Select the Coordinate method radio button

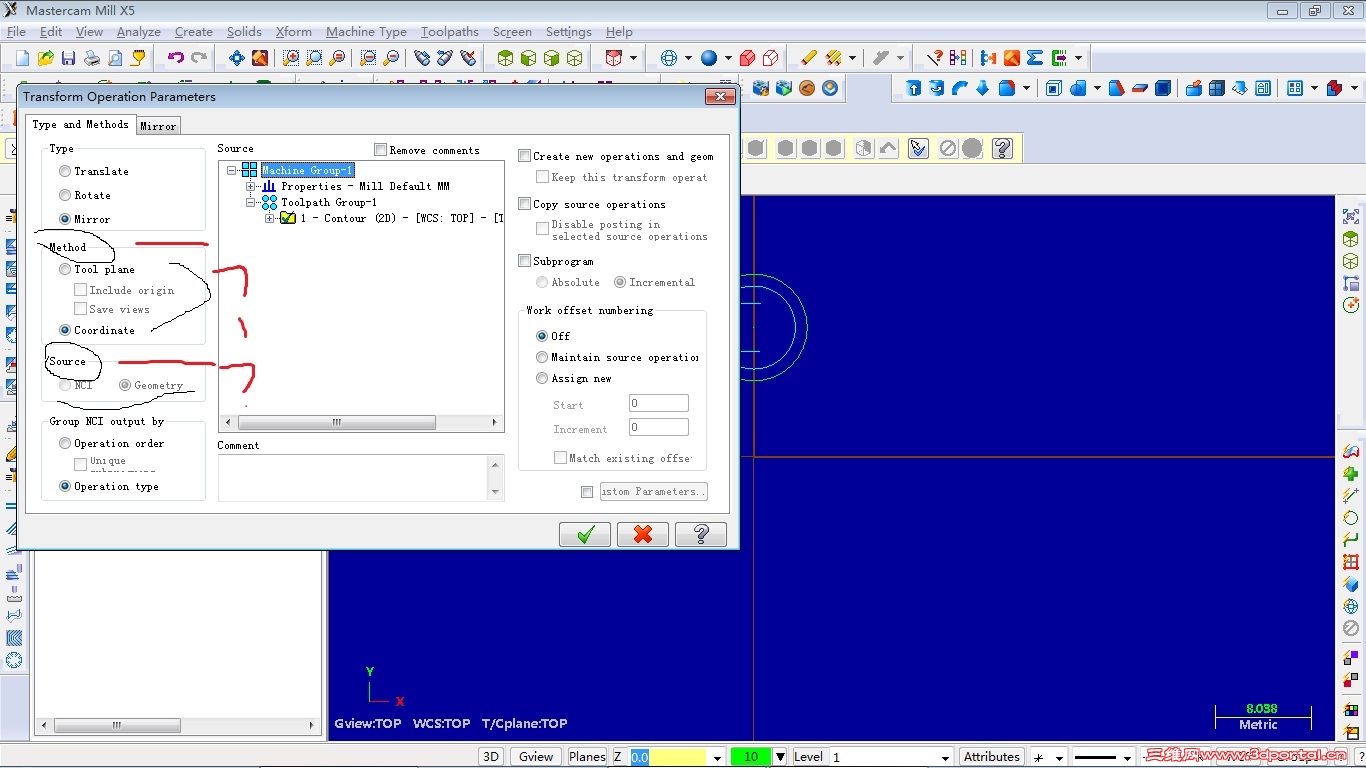(65, 330)
